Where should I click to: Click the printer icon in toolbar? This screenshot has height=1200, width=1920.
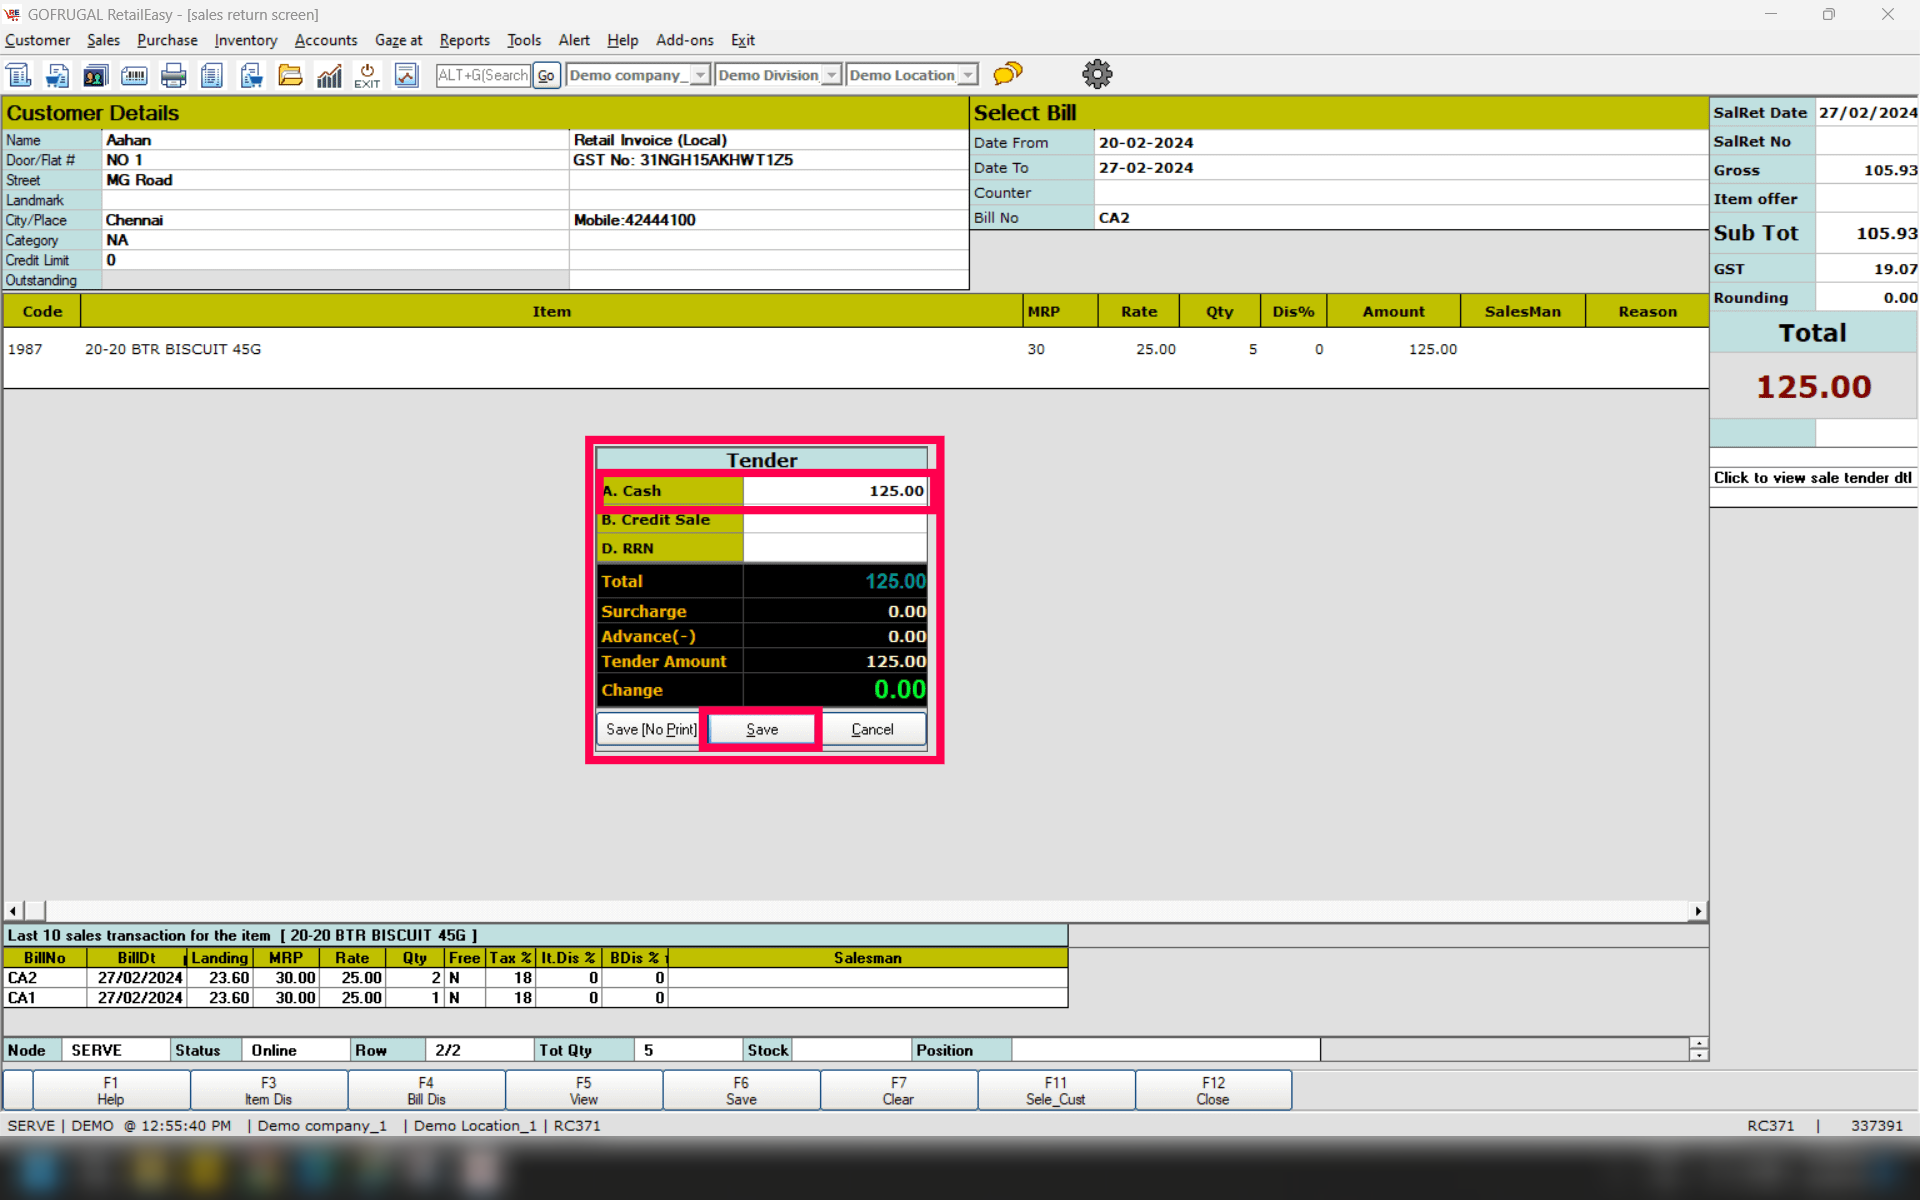click(x=173, y=75)
